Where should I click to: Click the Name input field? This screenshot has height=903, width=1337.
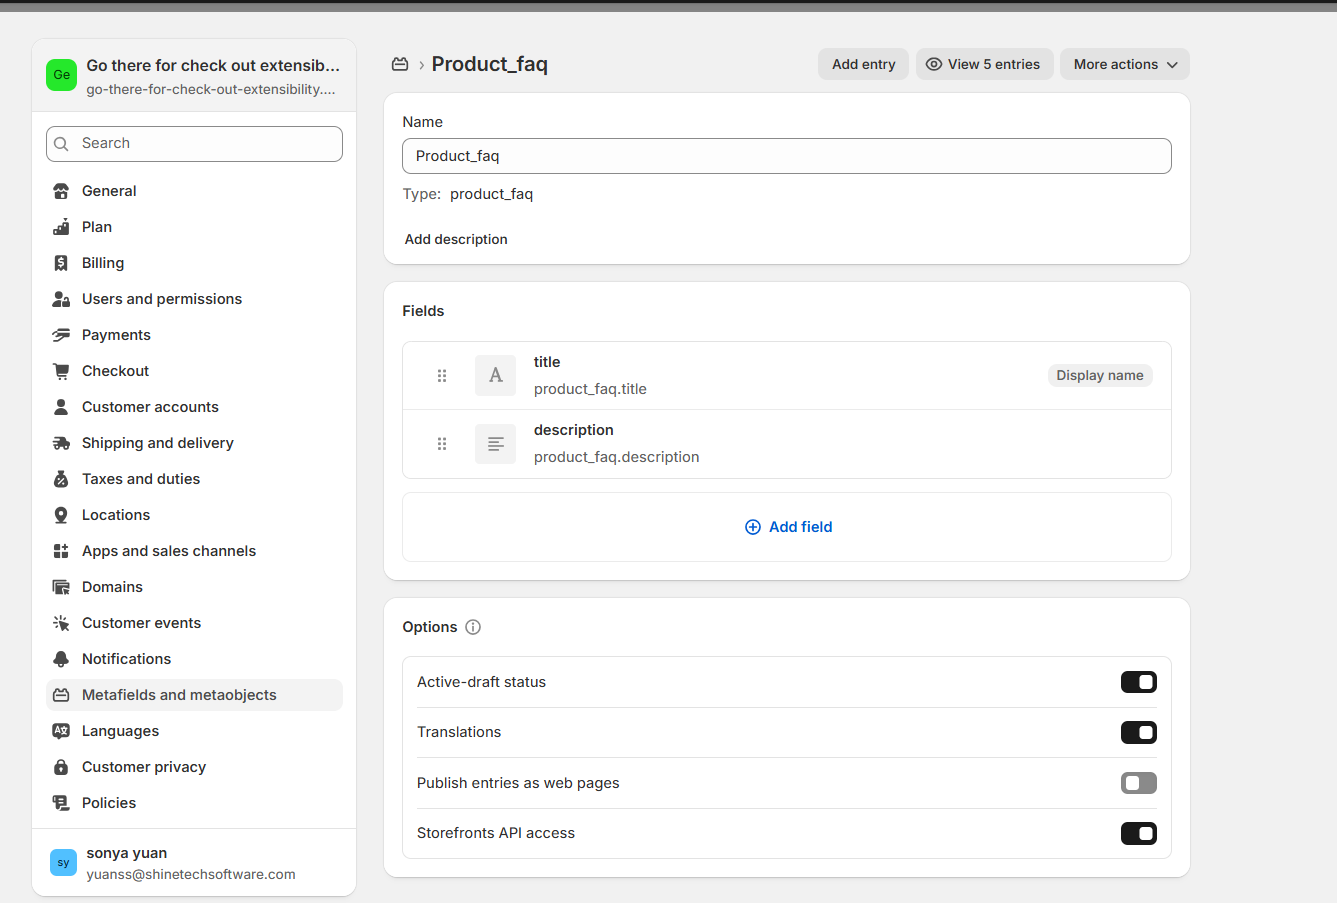(x=786, y=156)
